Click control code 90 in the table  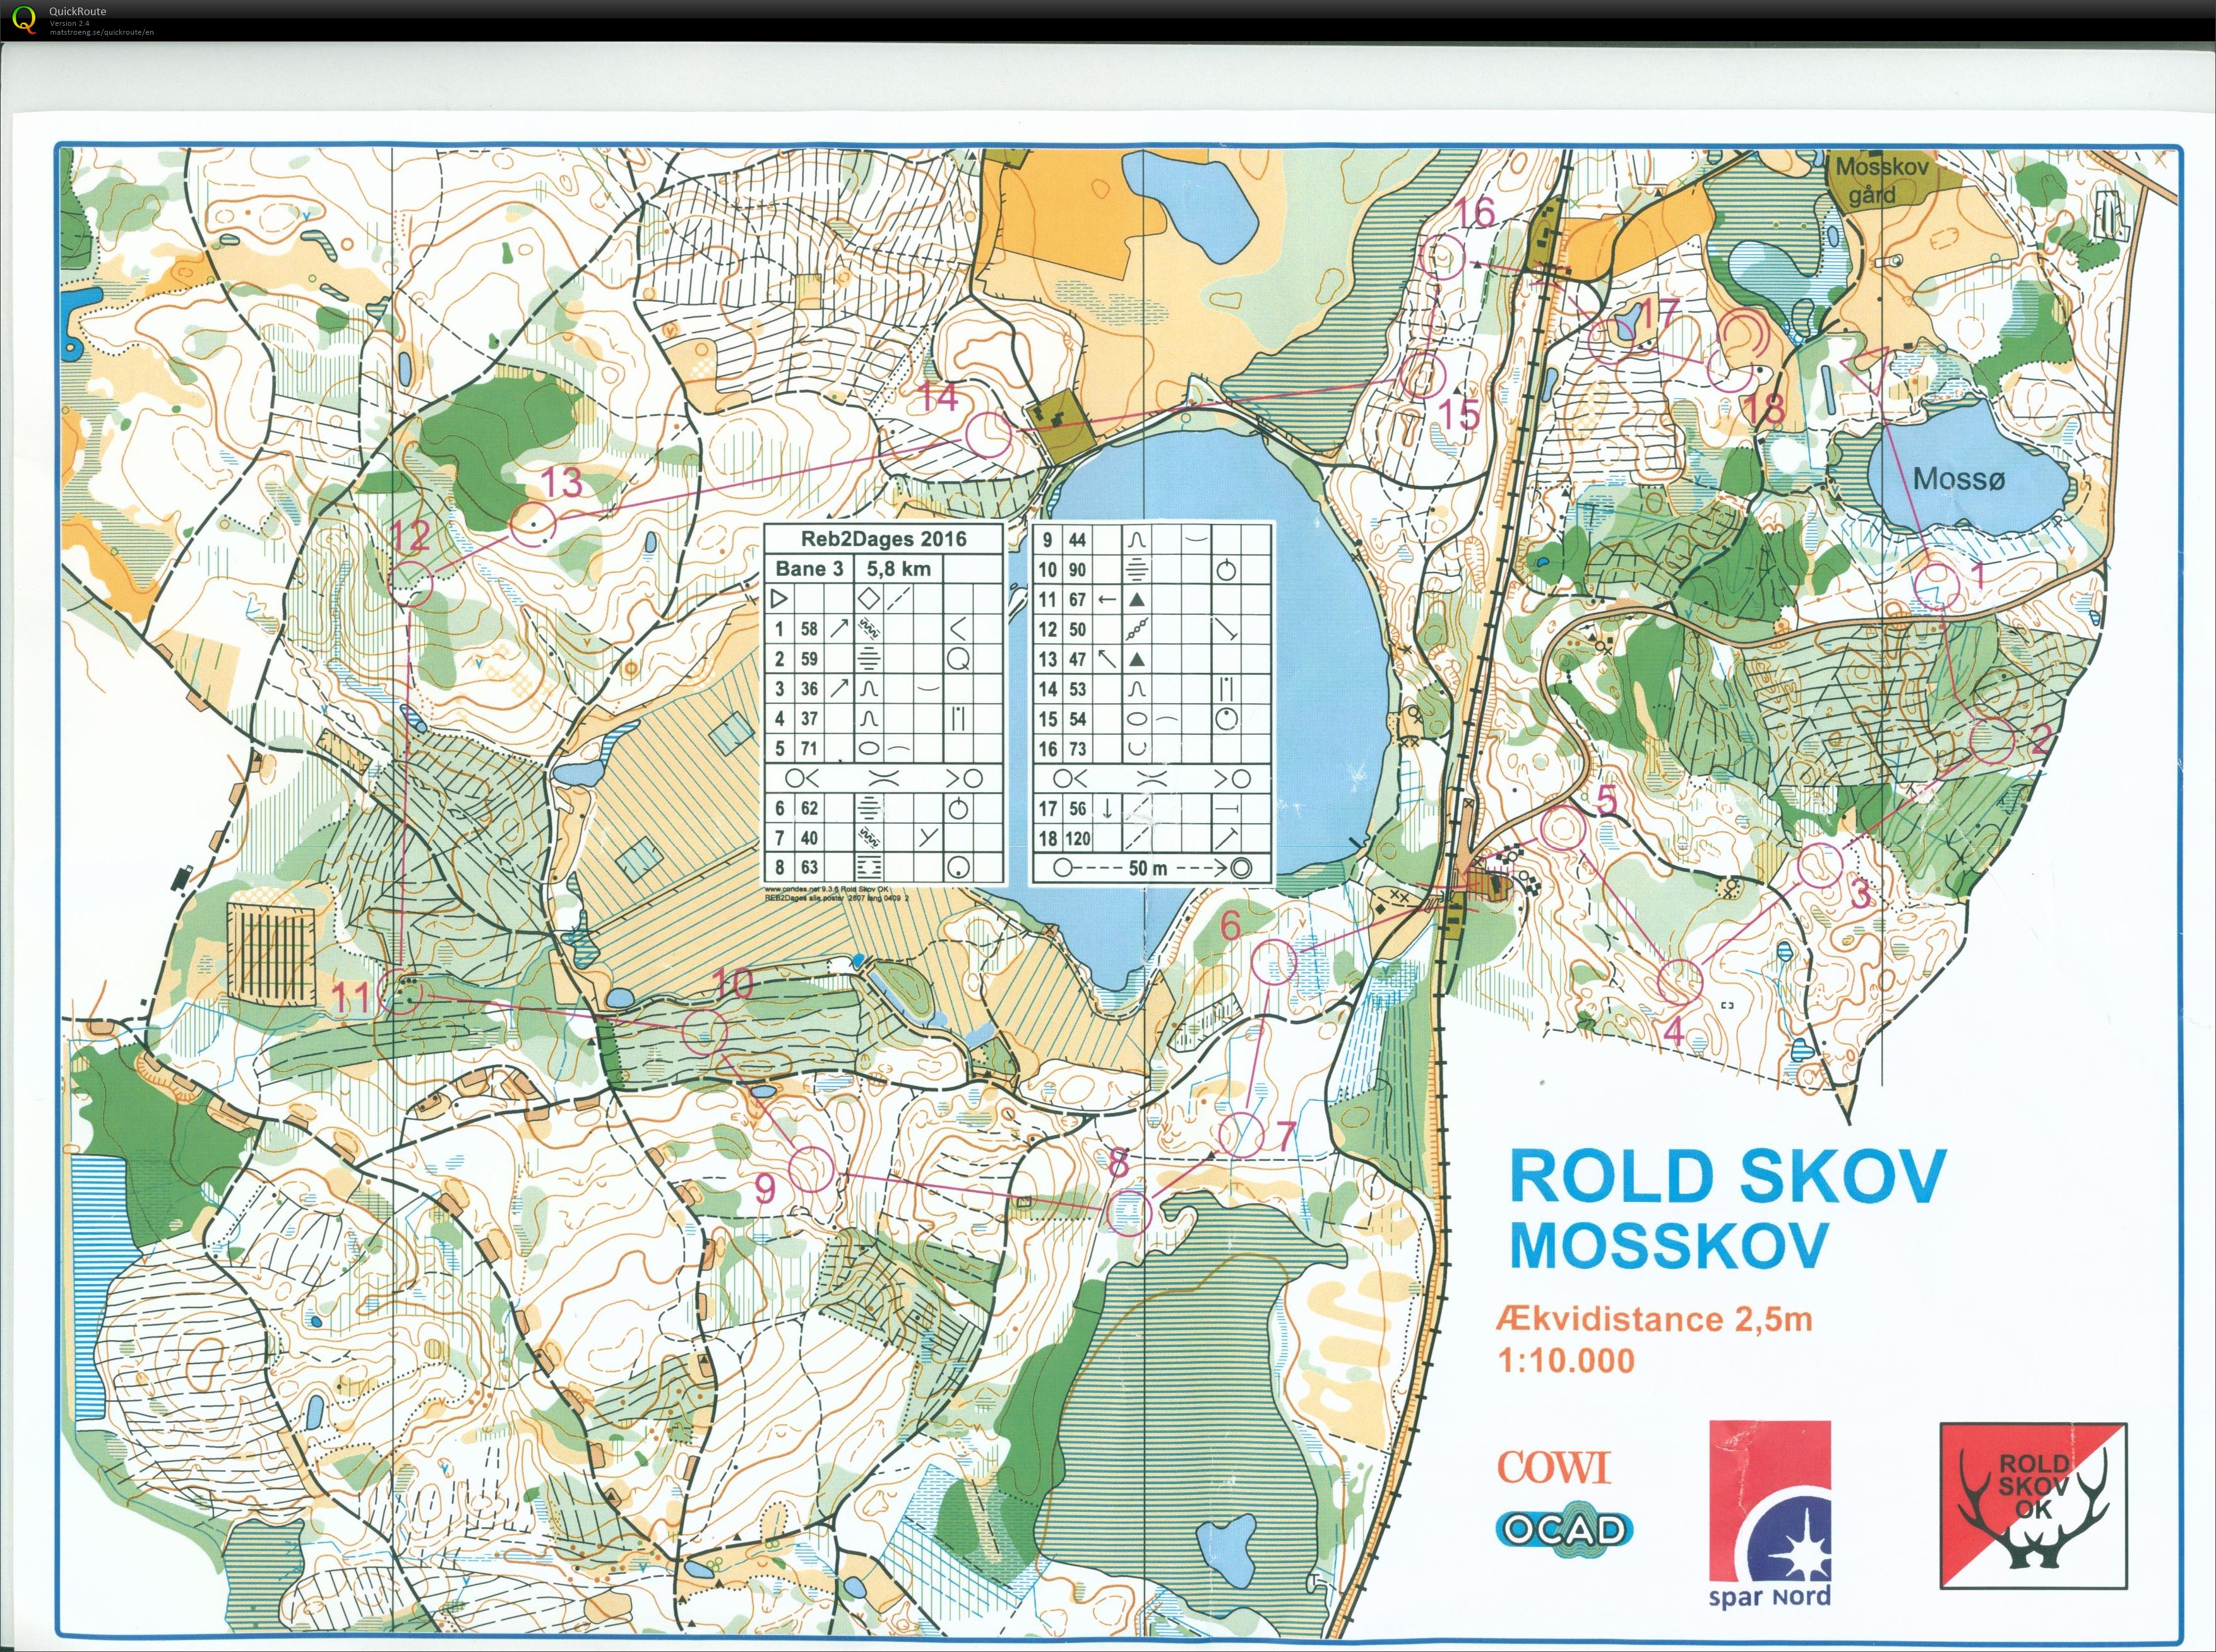tap(1077, 570)
